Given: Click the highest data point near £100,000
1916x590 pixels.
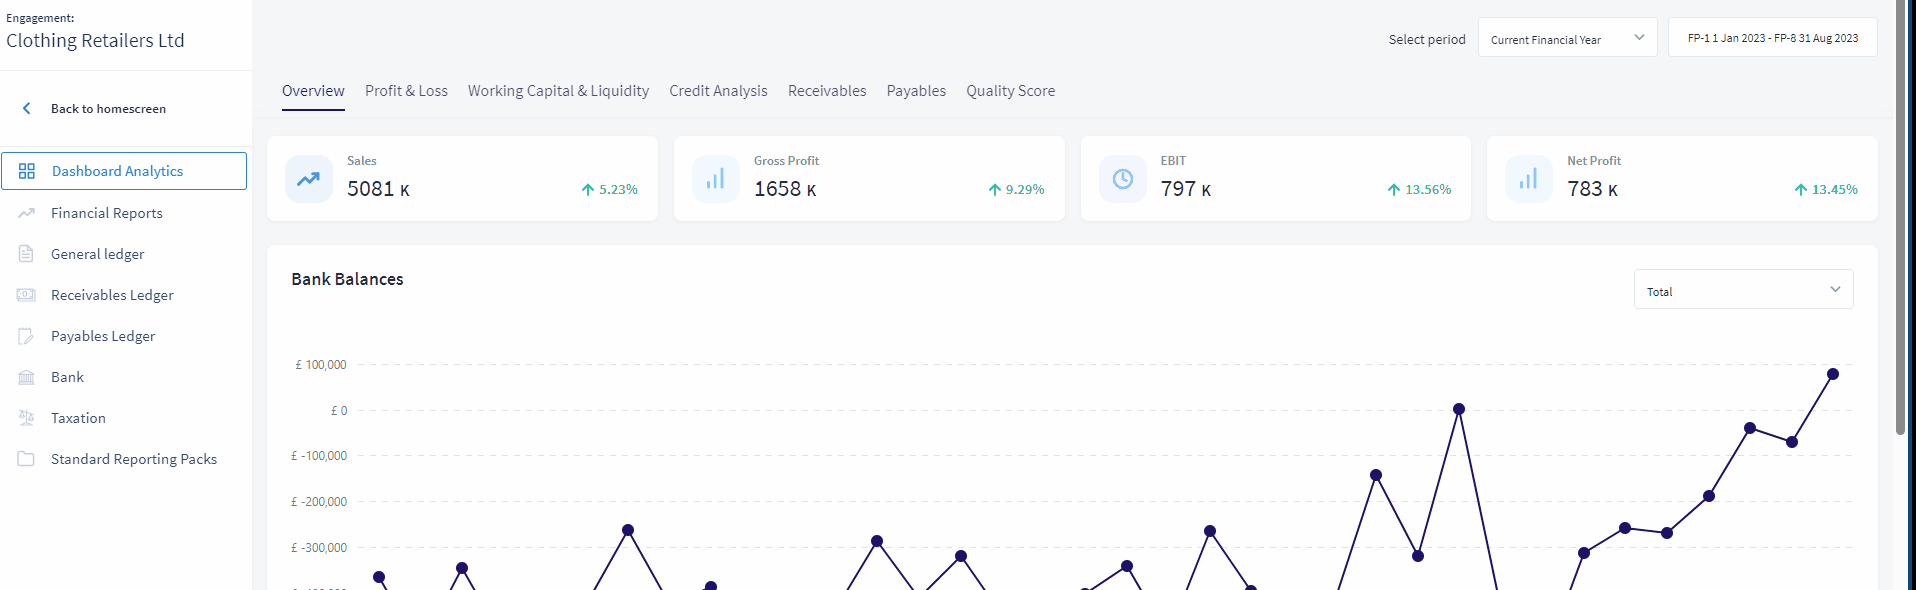Looking at the screenshot, I should 1833,374.
